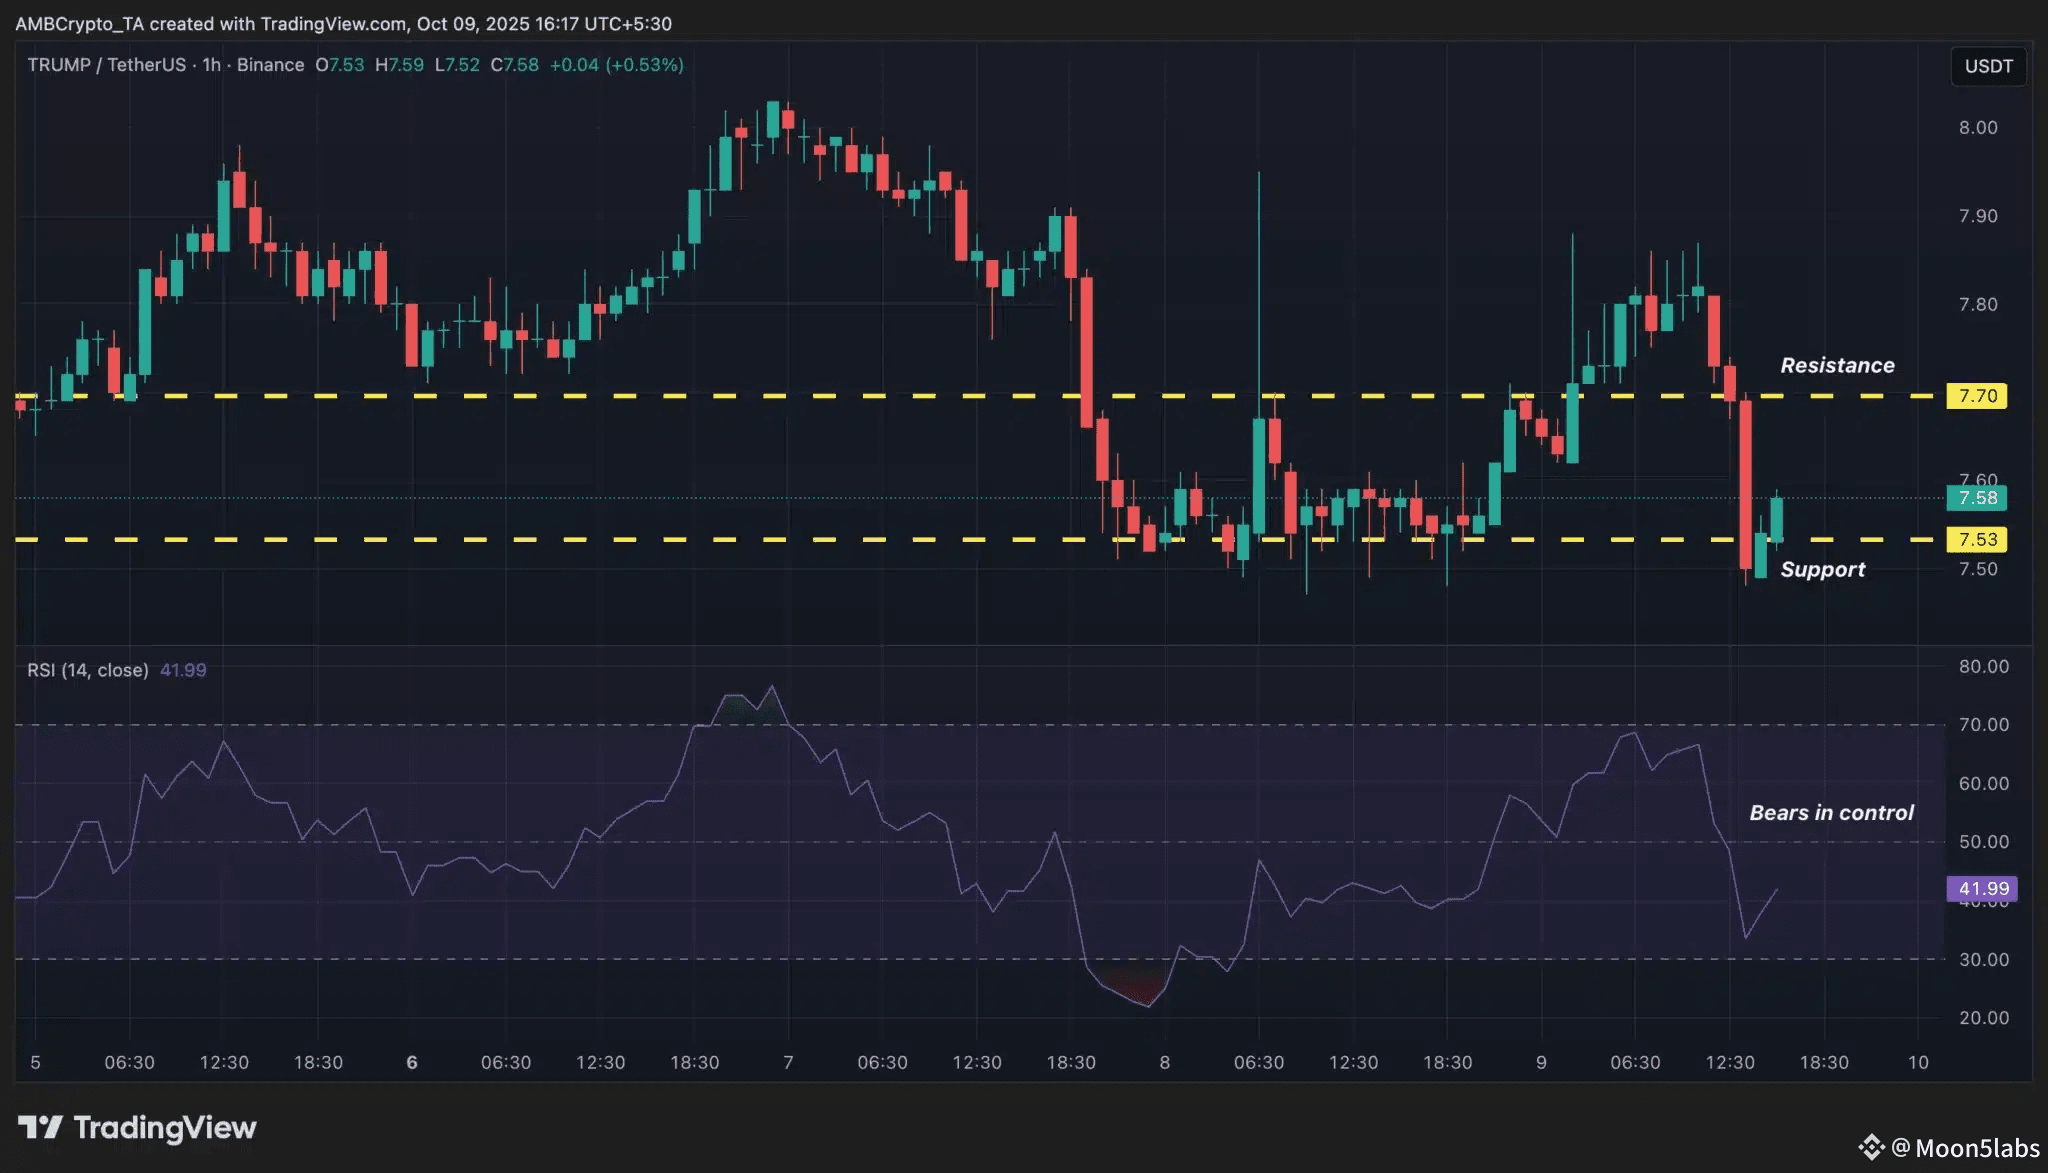Viewport: 2048px width, 1173px height.
Task: Click the TRUMP / TetherUS symbol title
Action: pyautogui.click(x=106, y=65)
